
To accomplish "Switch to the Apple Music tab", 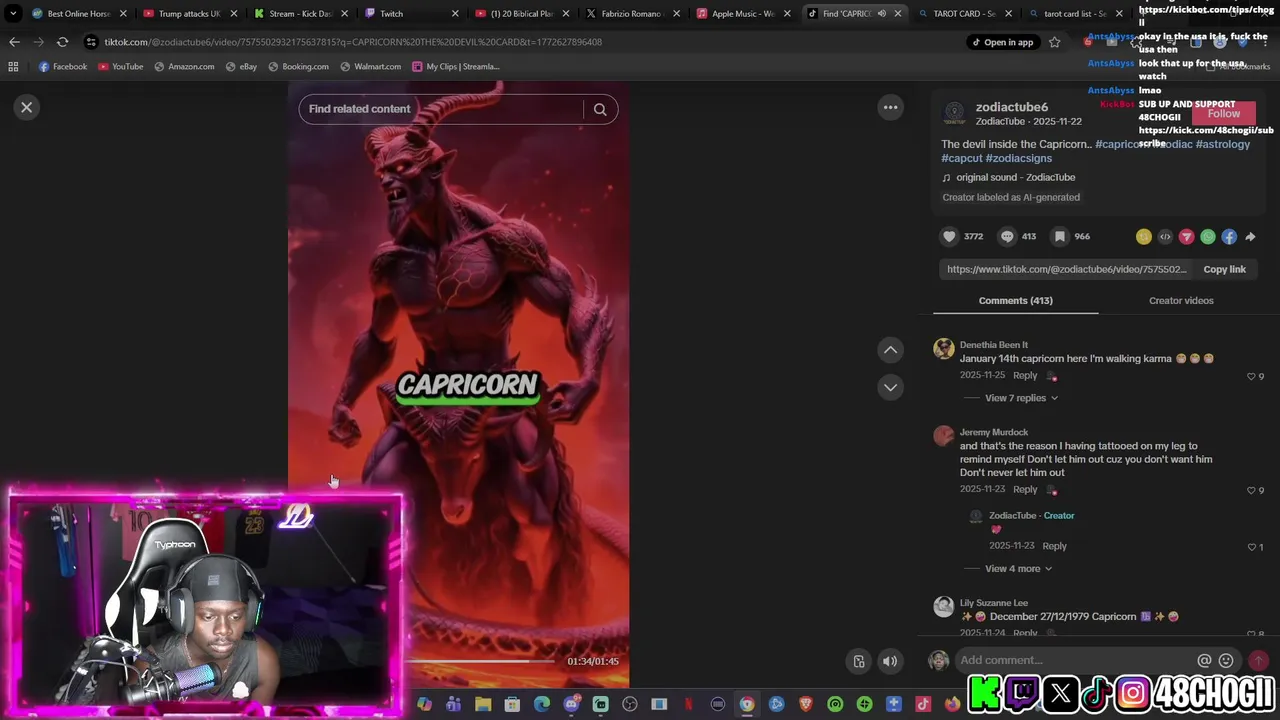I will 742,14.
